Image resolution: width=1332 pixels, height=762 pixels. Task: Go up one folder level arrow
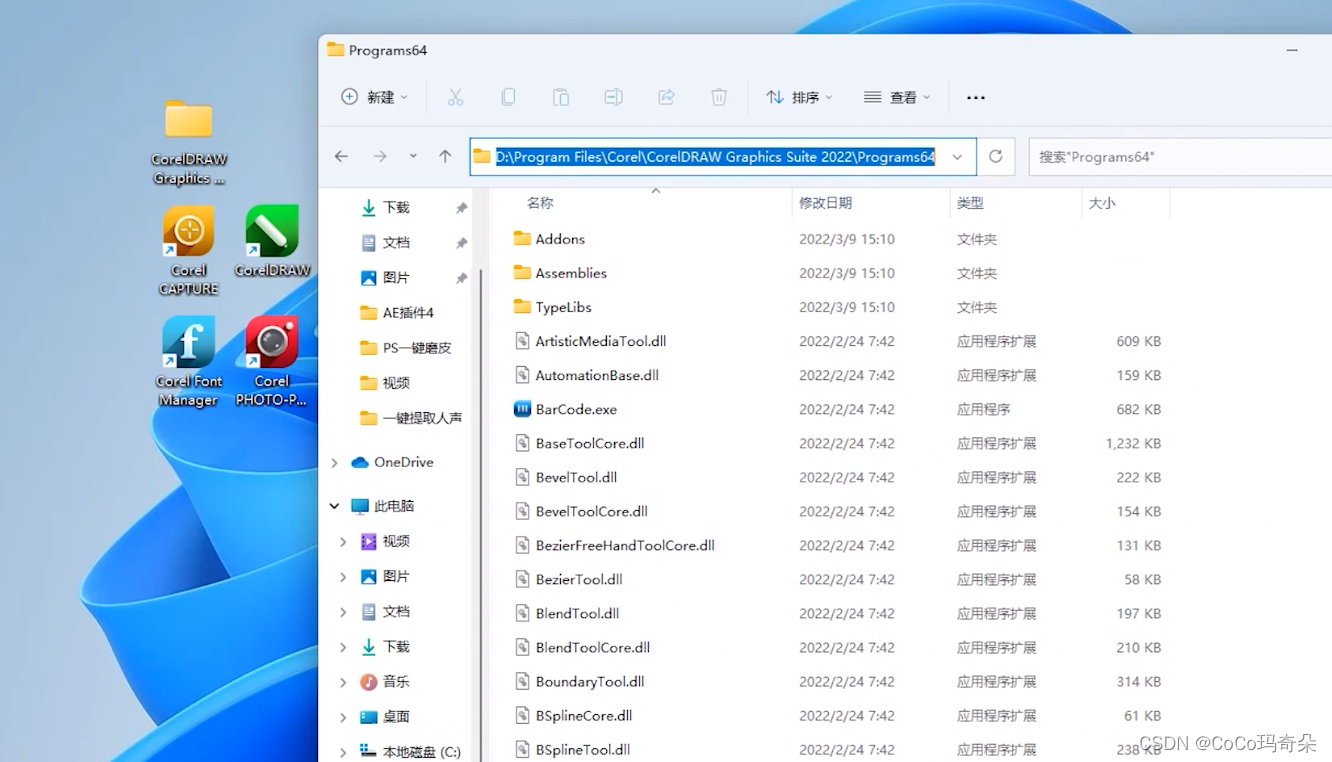coord(445,156)
